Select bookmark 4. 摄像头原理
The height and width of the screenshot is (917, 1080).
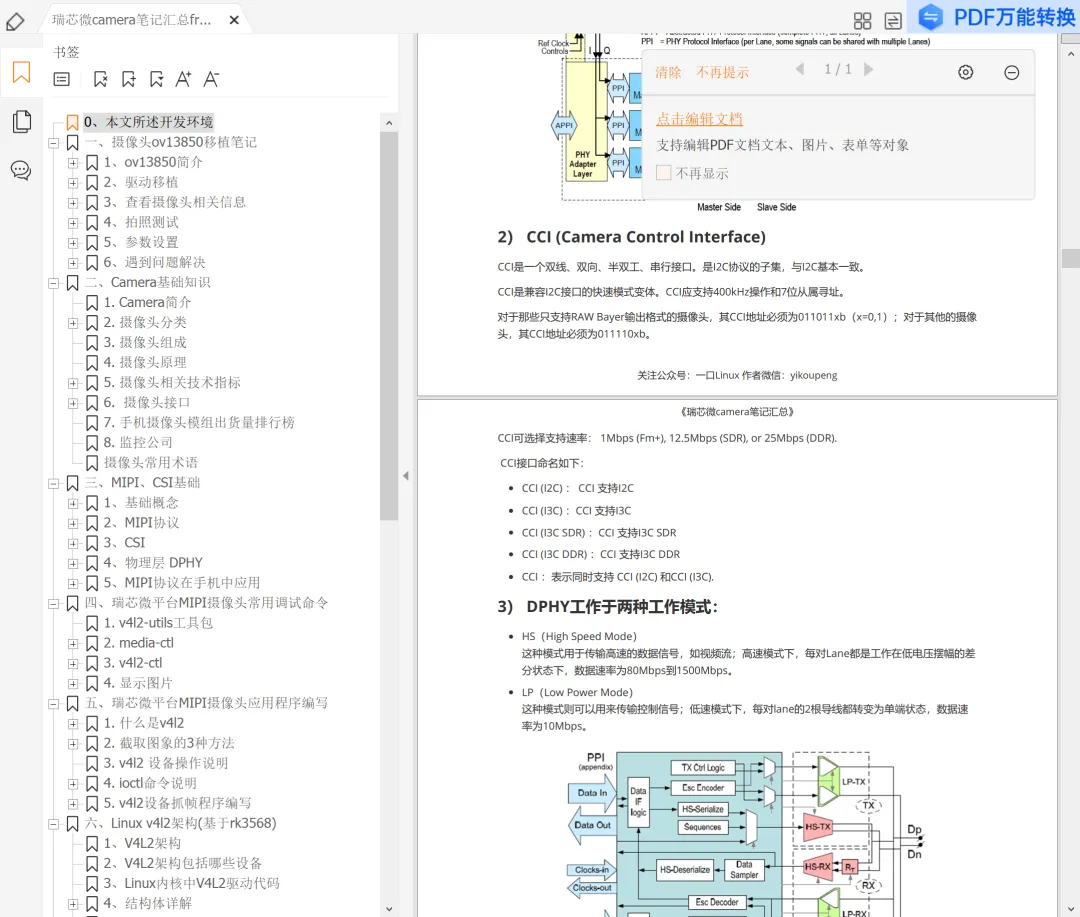(145, 362)
